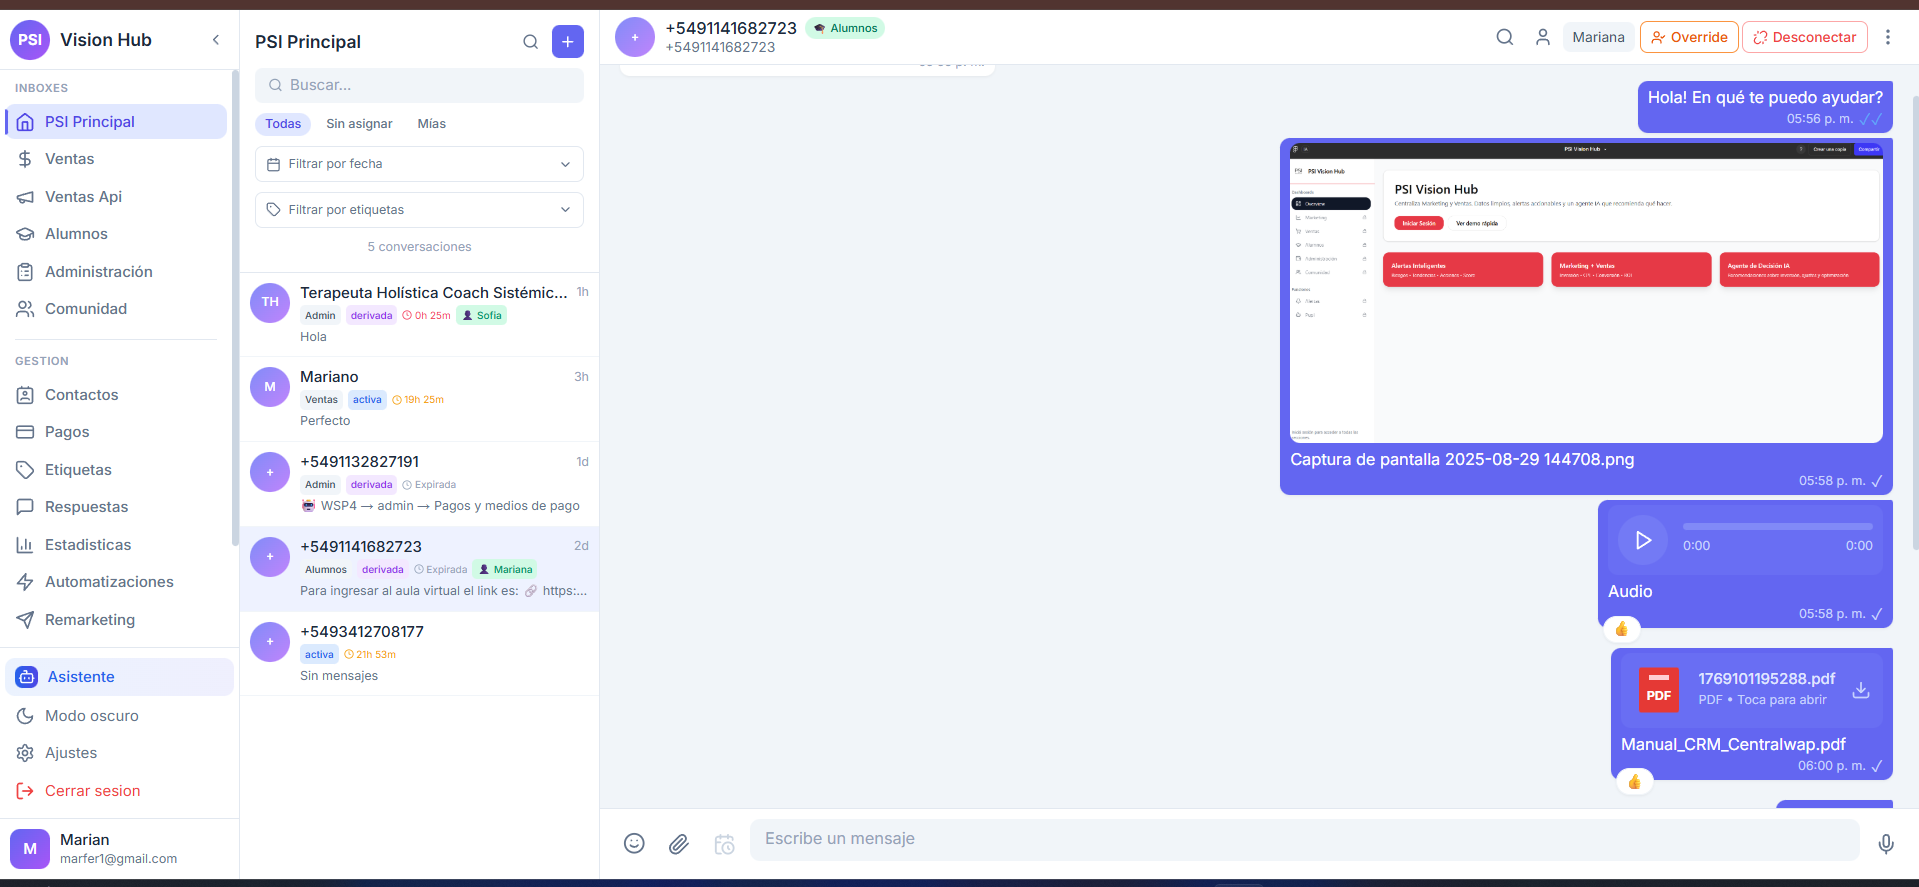The image size is (1919, 887).
Task: Open Terapeuta Holística Coach conversation
Action: [x=419, y=315]
